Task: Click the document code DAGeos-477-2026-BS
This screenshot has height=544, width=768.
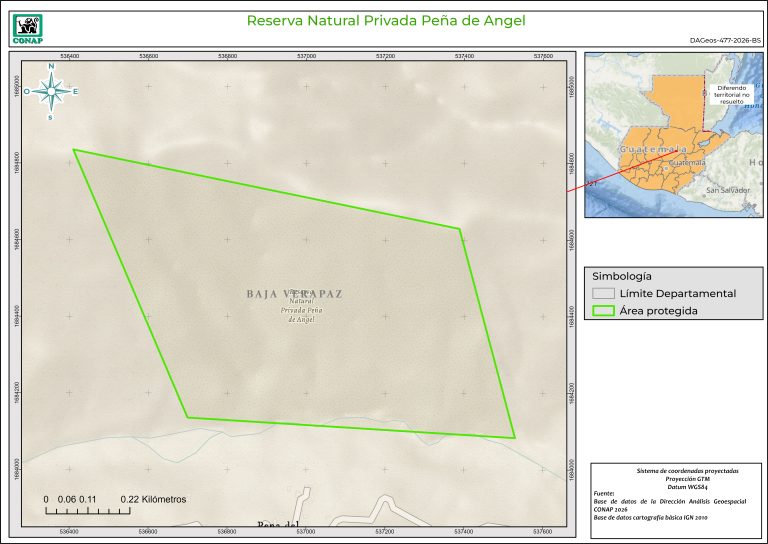Action: (x=725, y=41)
